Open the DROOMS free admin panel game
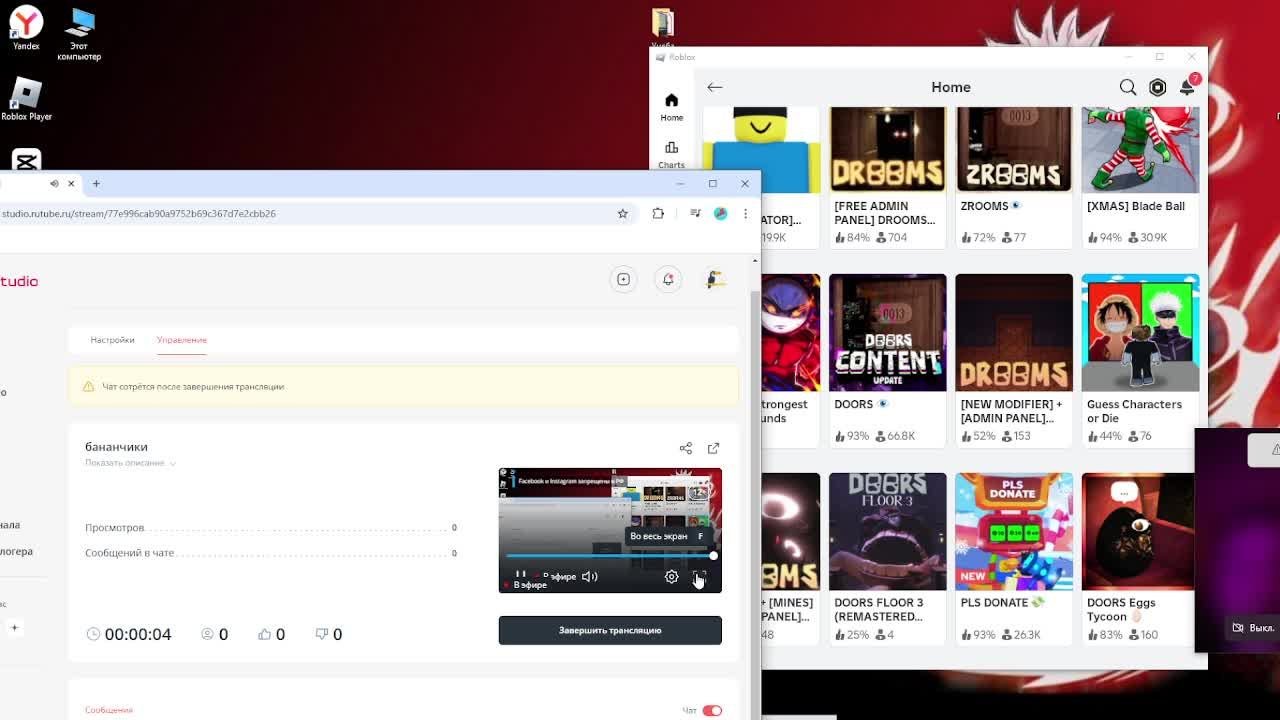 click(887, 149)
